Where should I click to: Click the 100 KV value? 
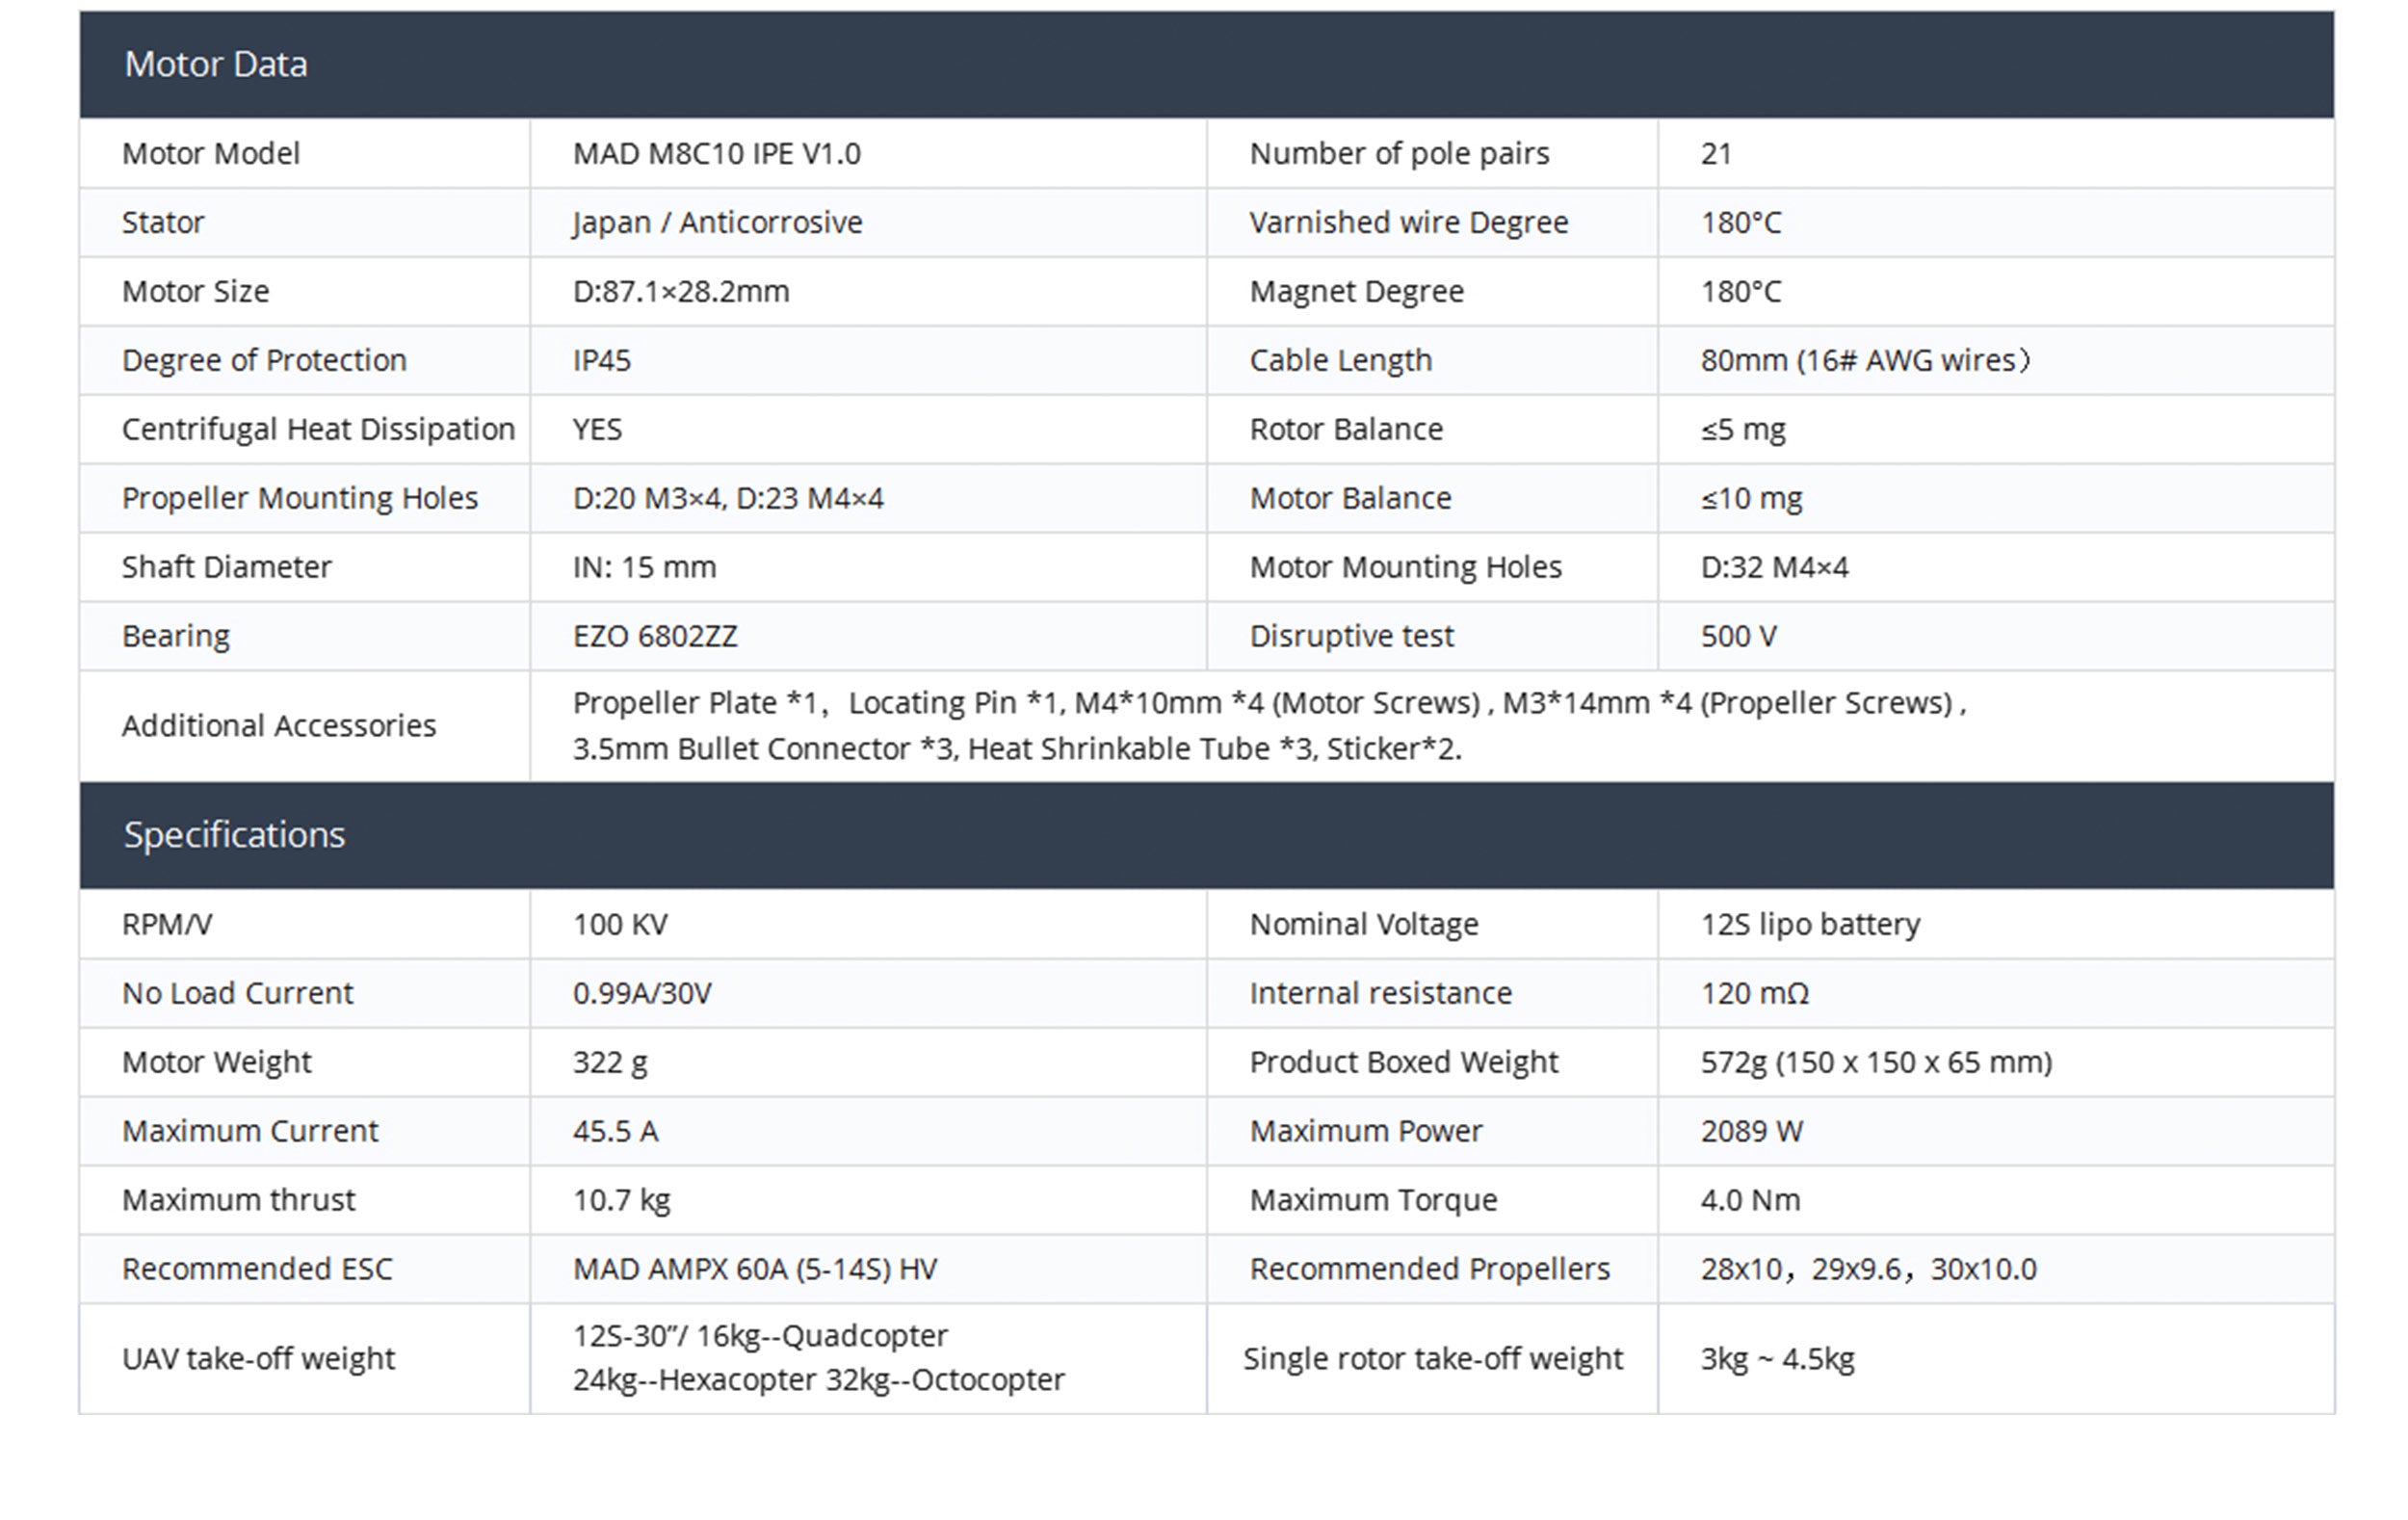(x=619, y=924)
